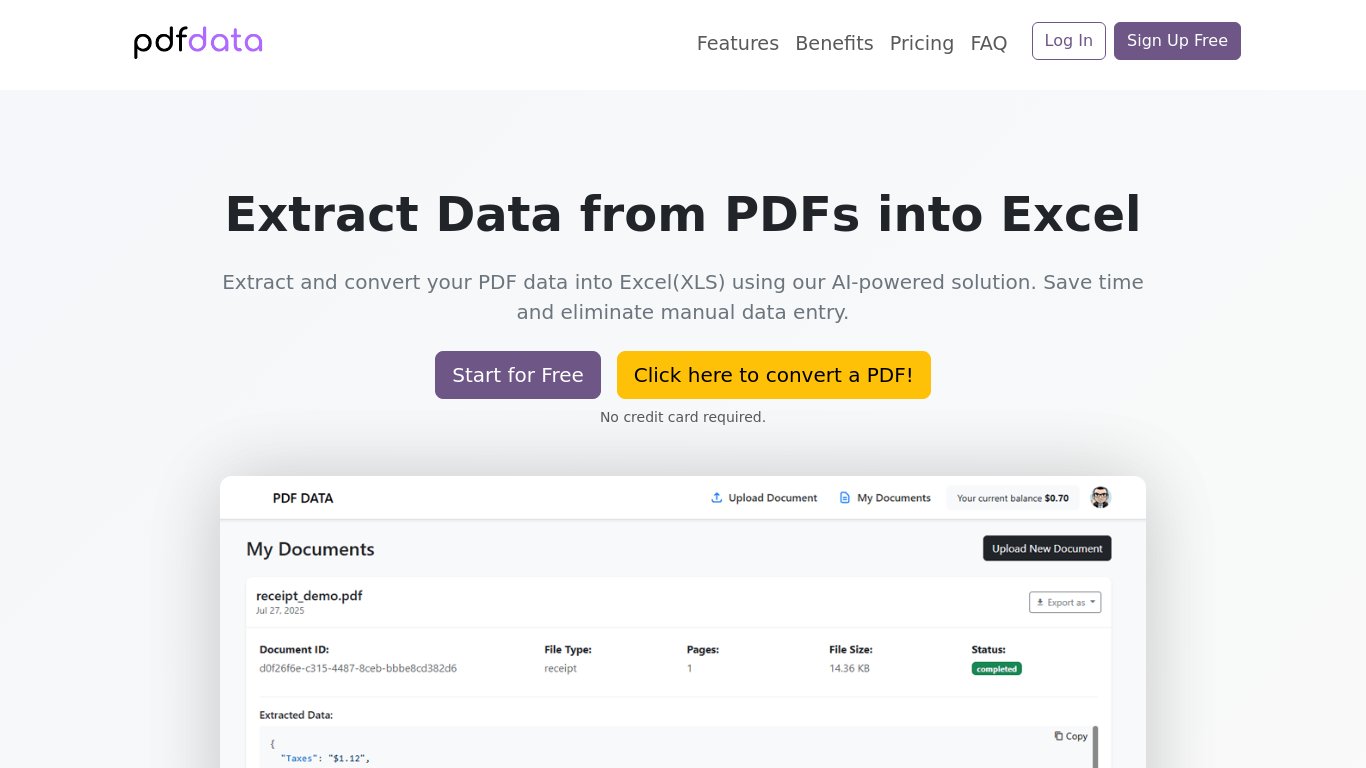This screenshot has height=768, width=1366.
Task: Click the extracted data scrollbar
Action: click(1096, 746)
